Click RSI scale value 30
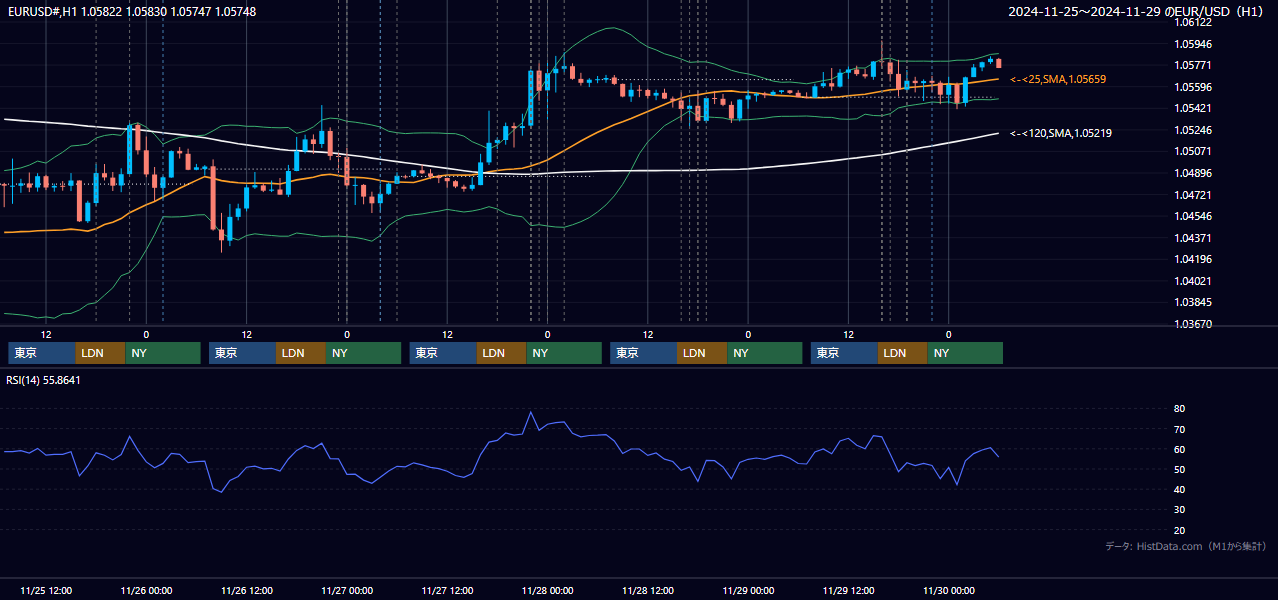The width and height of the screenshot is (1278, 600). [1180, 510]
